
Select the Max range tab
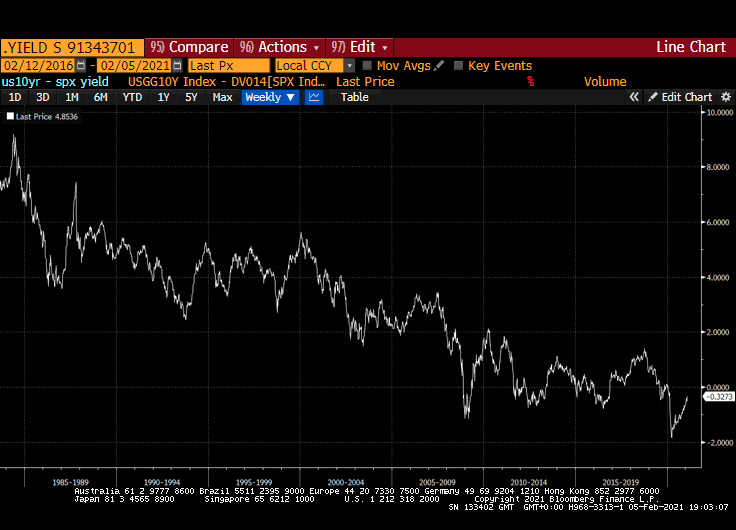tap(222, 97)
